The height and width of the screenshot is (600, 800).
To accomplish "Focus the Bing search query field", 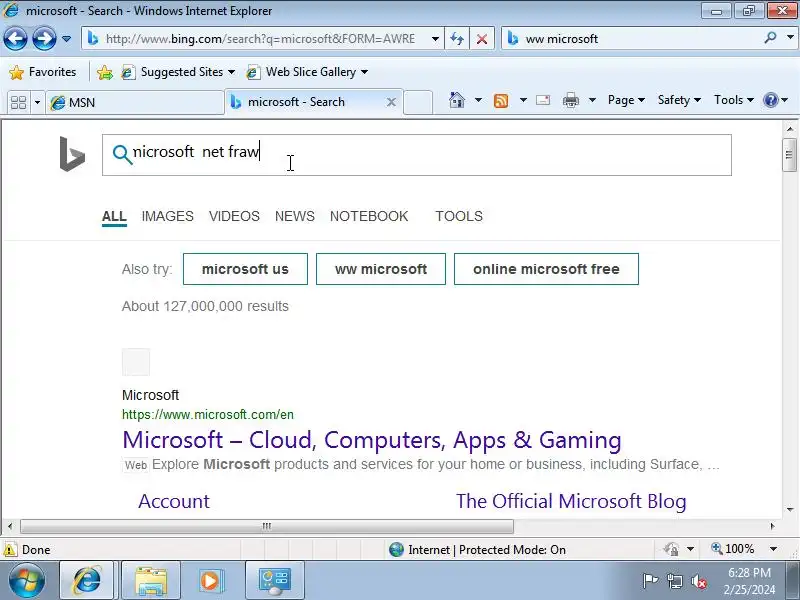I will (x=417, y=155).
